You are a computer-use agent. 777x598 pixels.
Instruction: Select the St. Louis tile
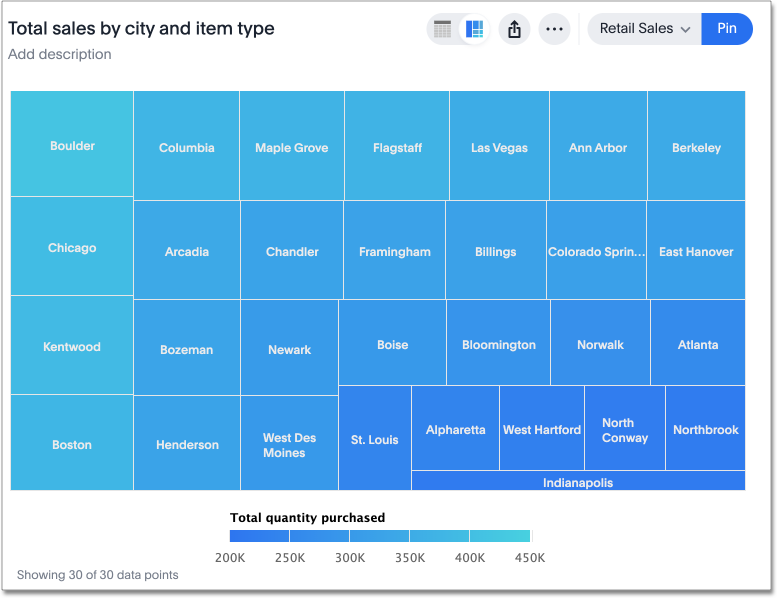(375, 439)
